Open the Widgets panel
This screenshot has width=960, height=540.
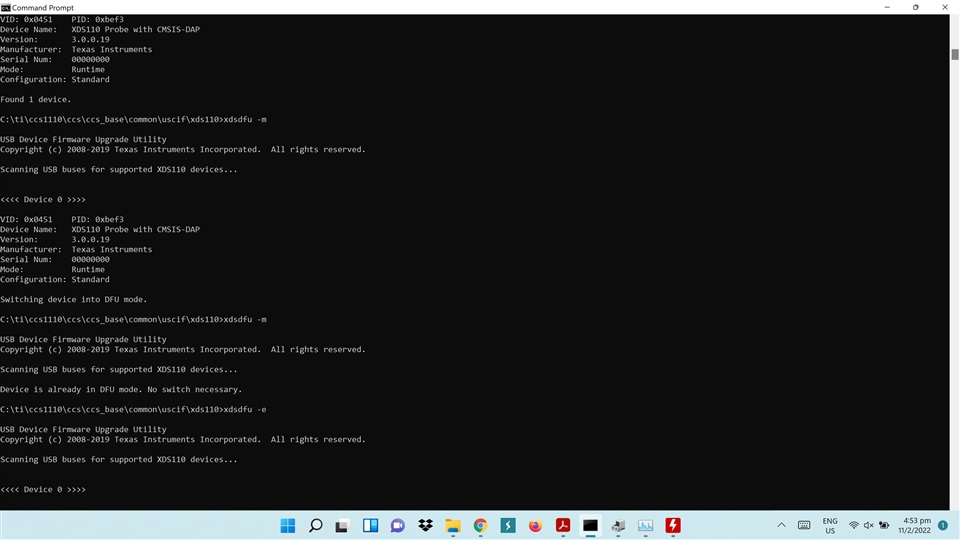(370, 525)
